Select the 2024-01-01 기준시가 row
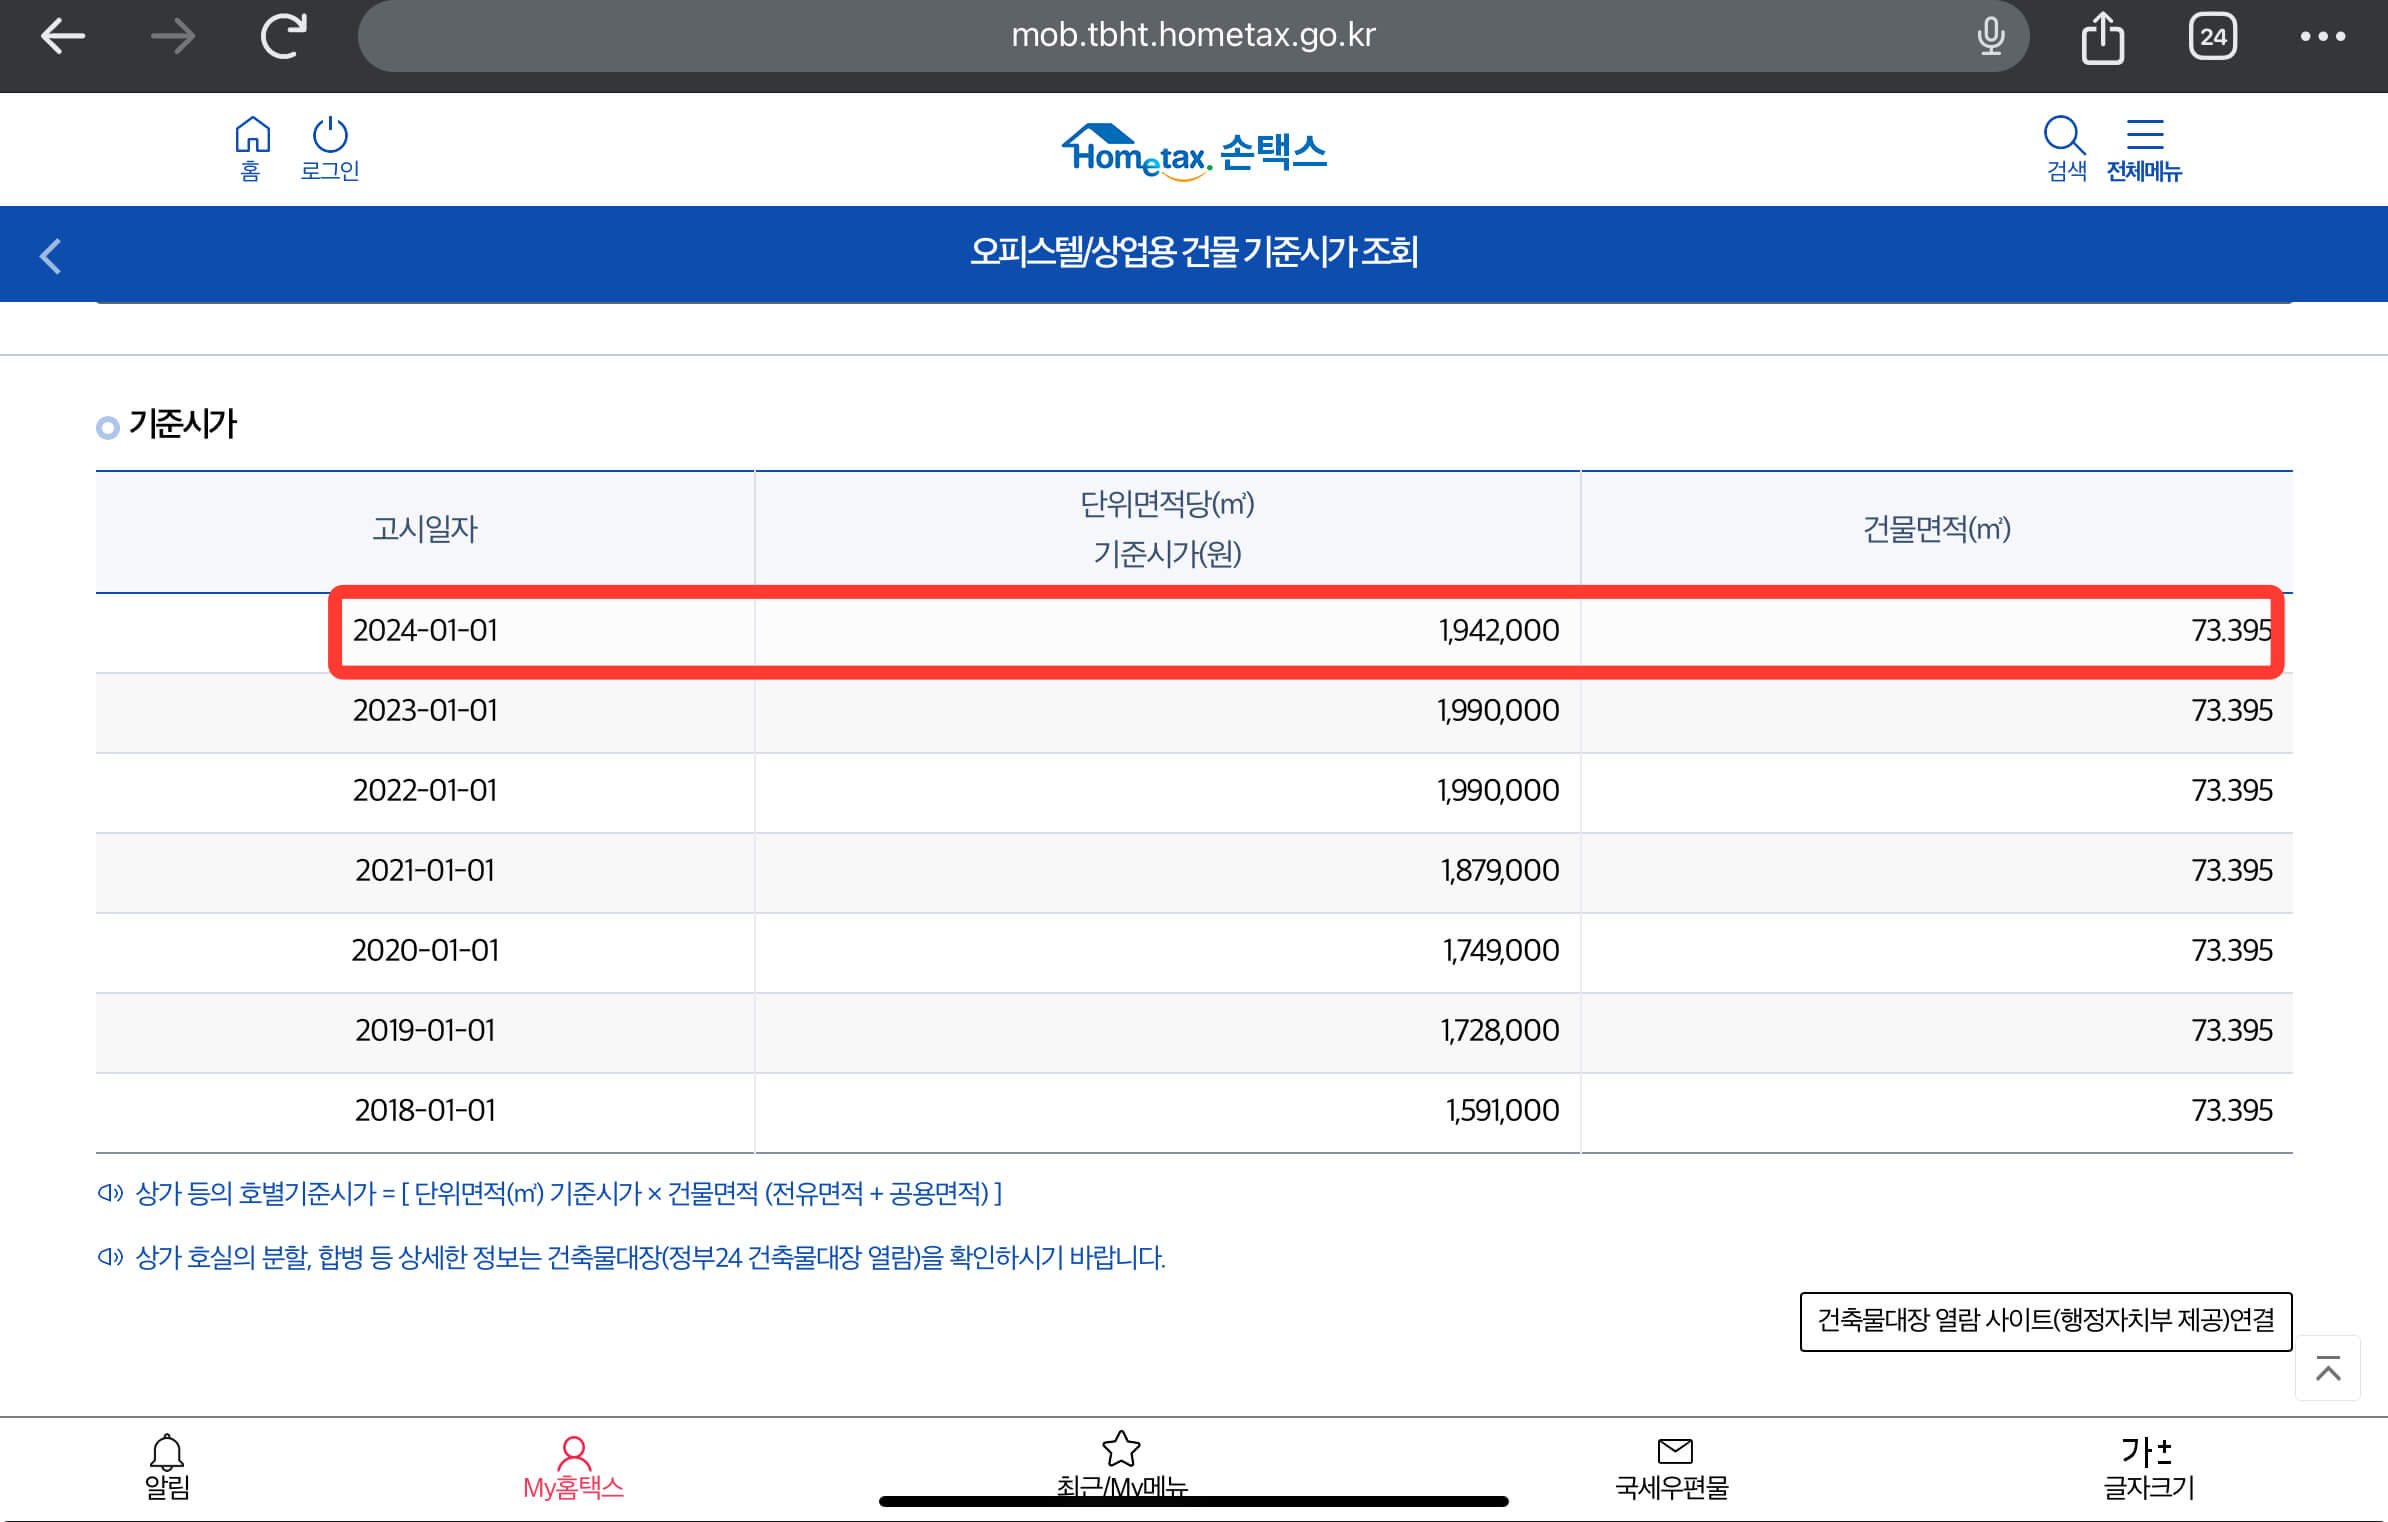 tap(1305, 631)
